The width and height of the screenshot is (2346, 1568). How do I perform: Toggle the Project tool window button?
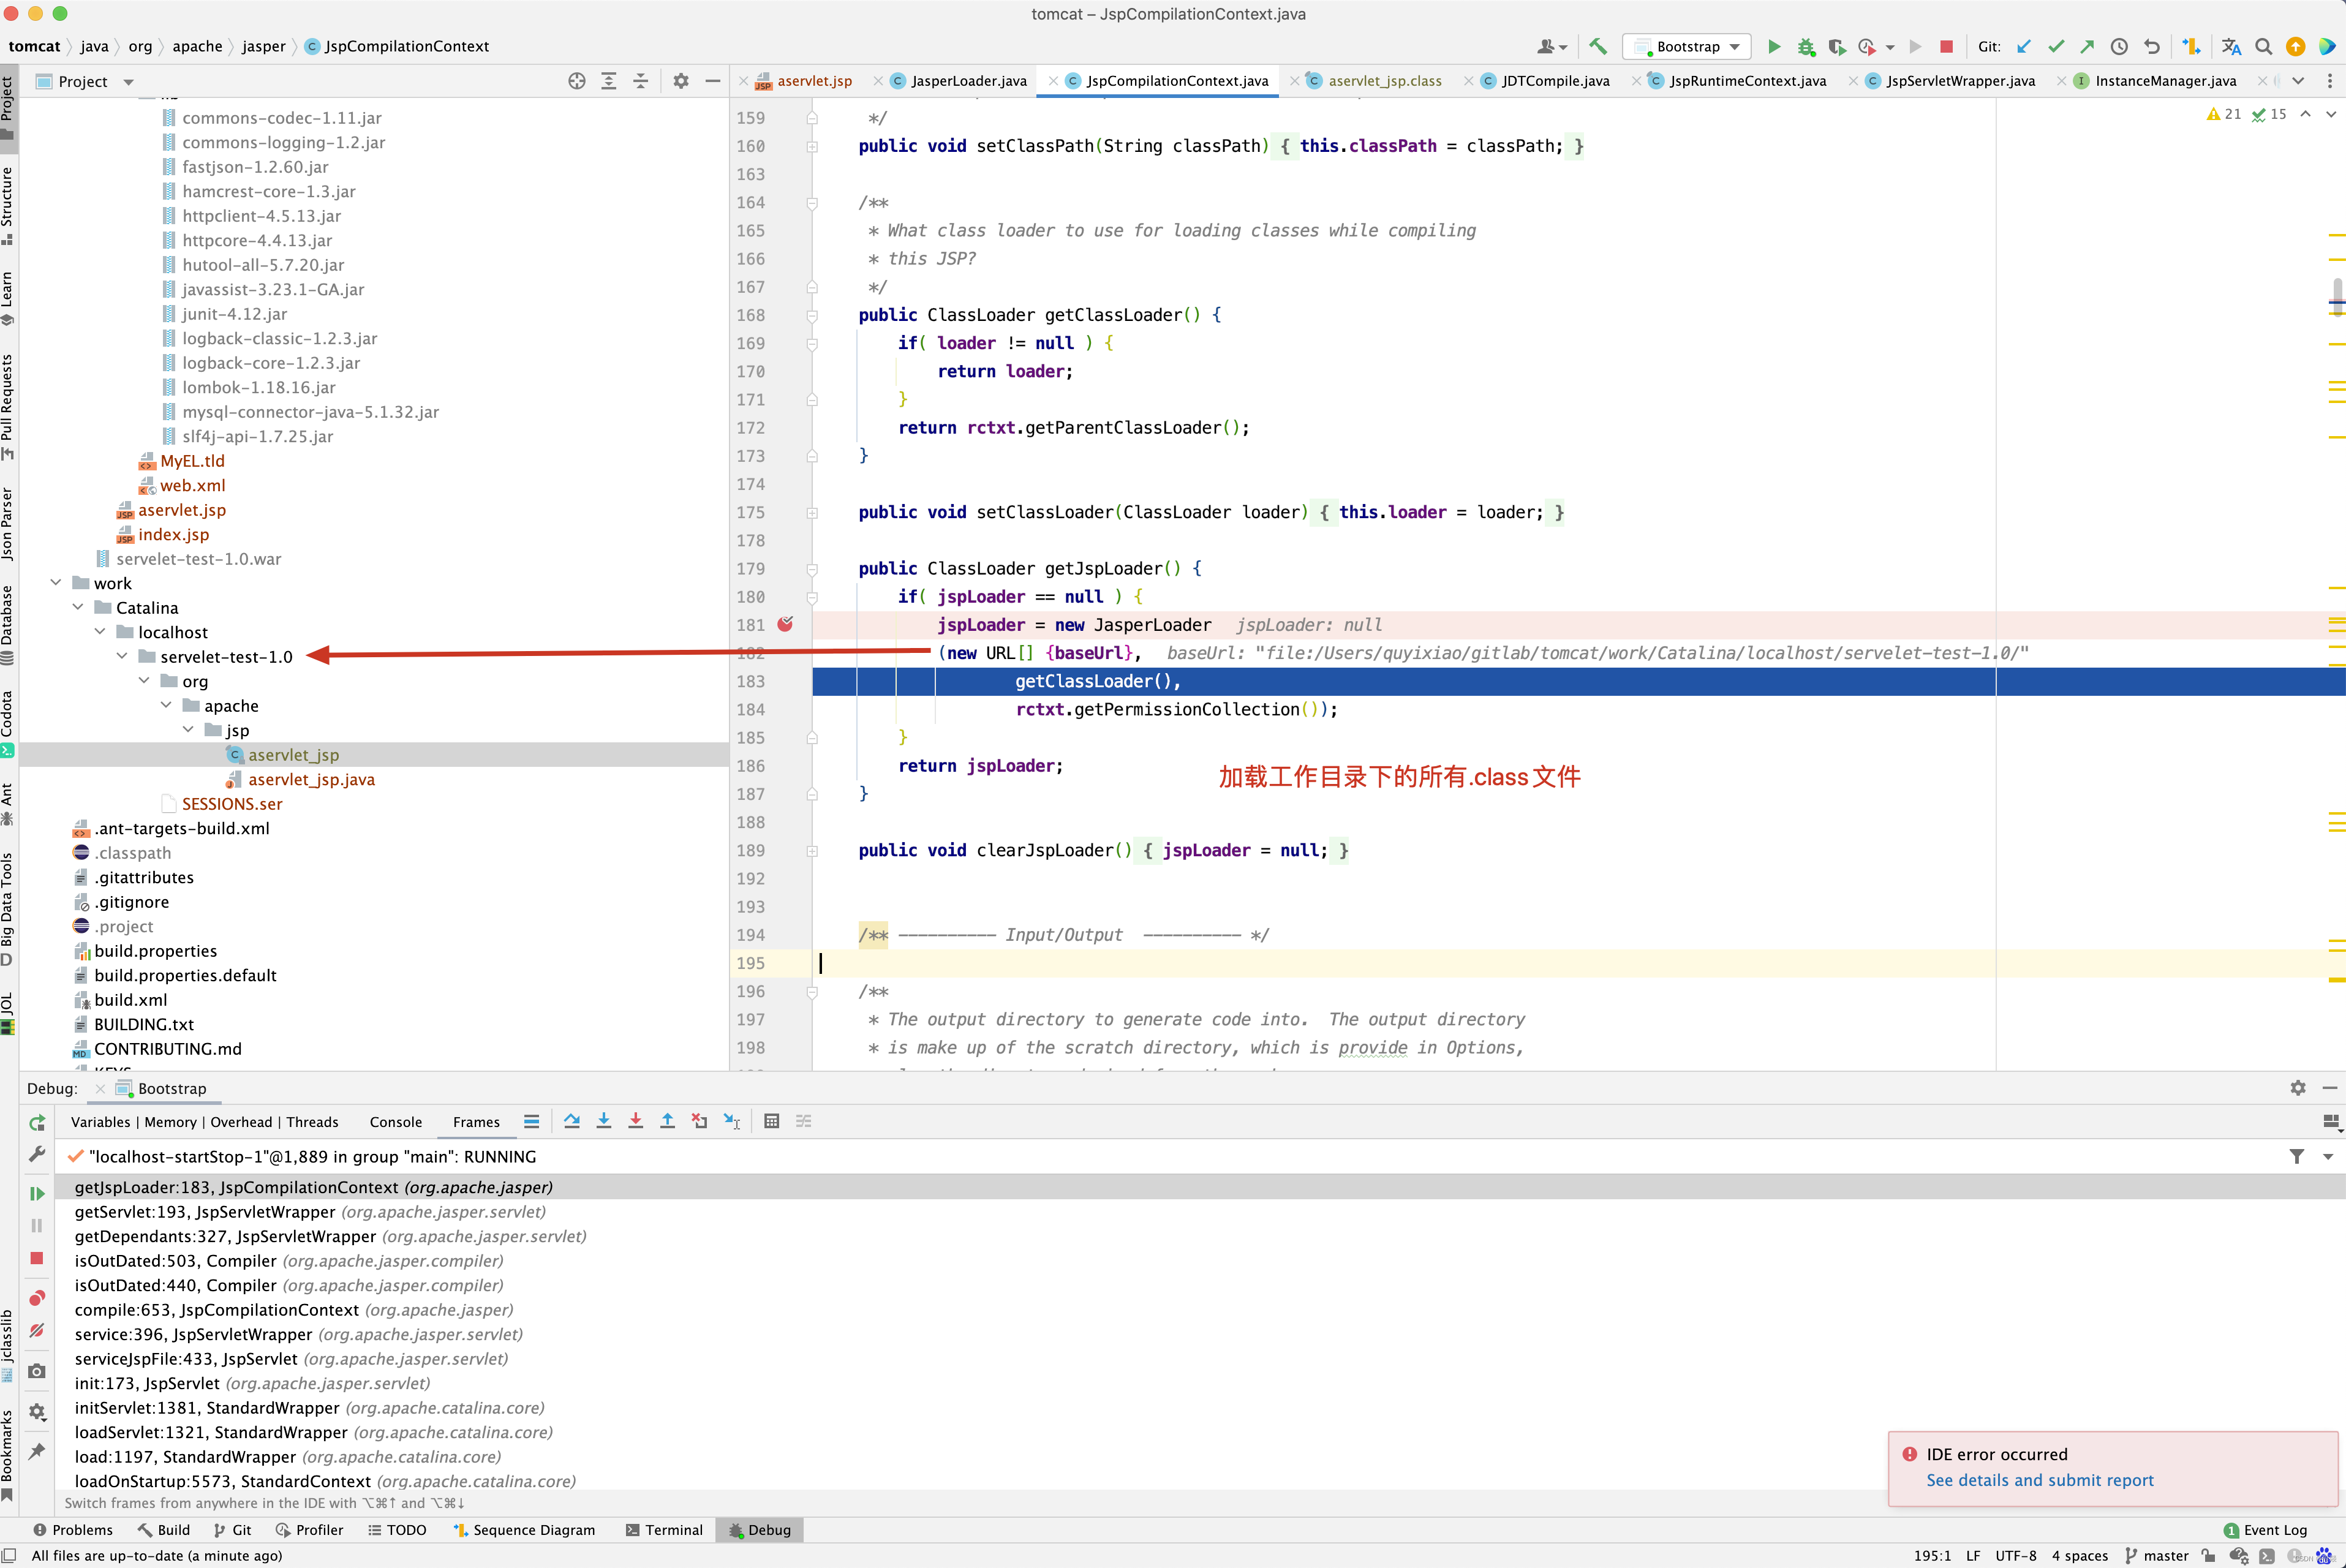(8, 107)
